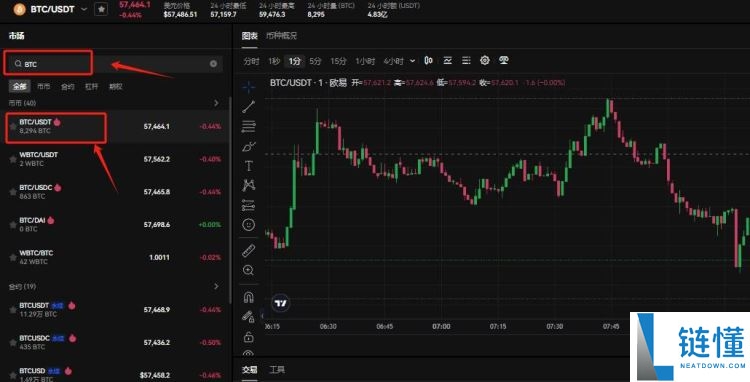Select the 期权 market filter tab
This screenshot has height=382, width=750.
click(115, 87)
